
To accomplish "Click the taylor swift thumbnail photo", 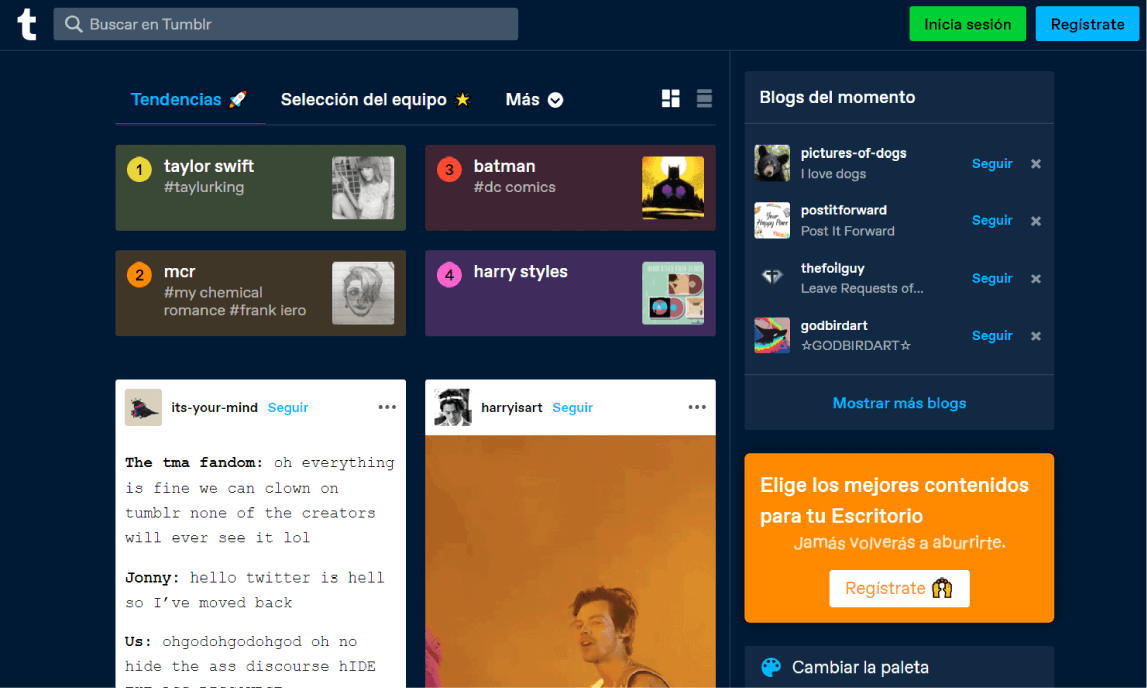I will tap(363, 188).
